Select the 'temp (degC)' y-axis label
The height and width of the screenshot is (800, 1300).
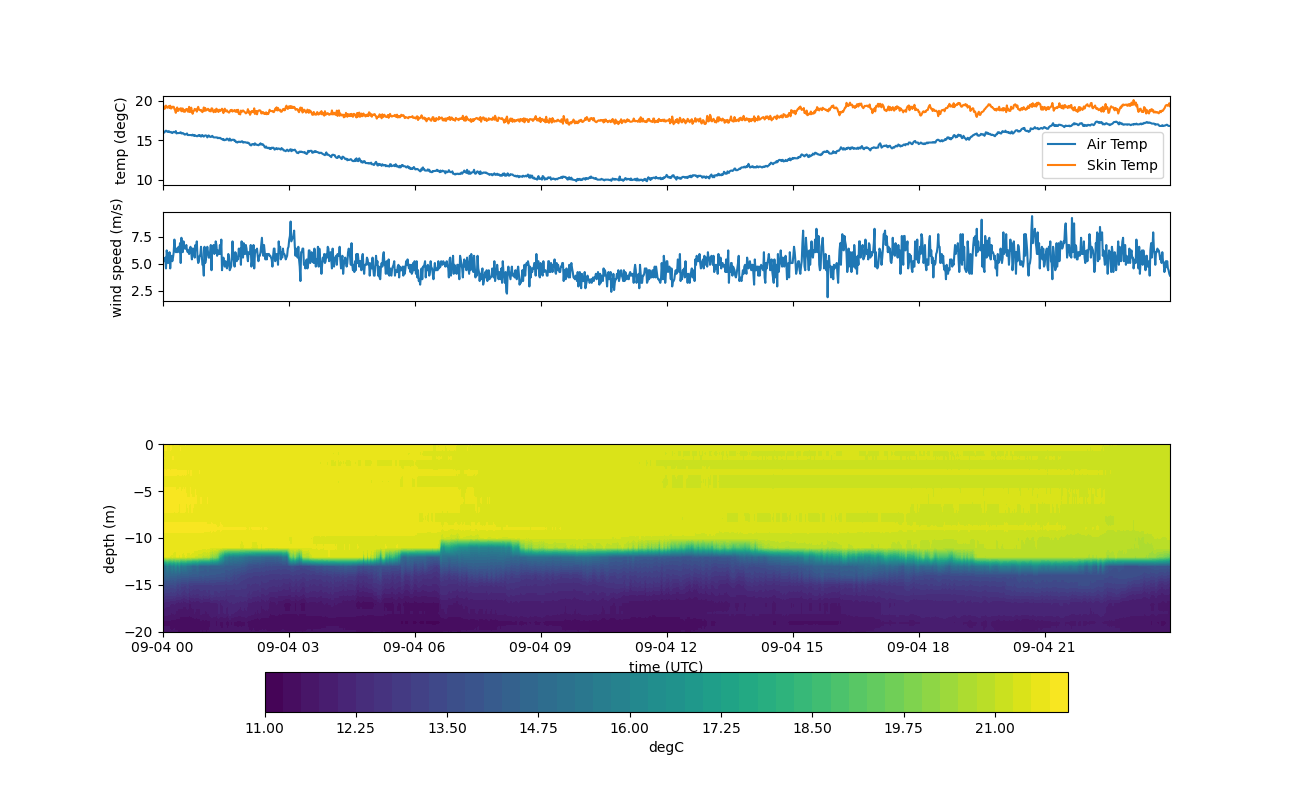click(121, 141)
